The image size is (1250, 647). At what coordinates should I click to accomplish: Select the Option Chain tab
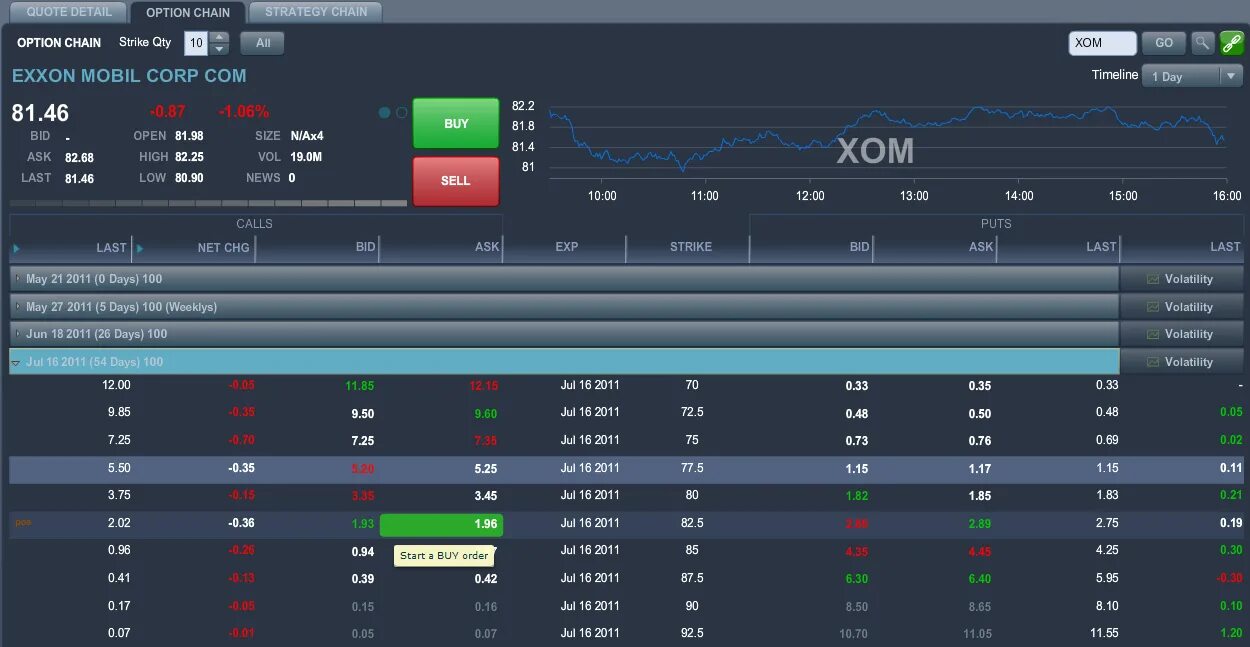[x=188, y=13]
